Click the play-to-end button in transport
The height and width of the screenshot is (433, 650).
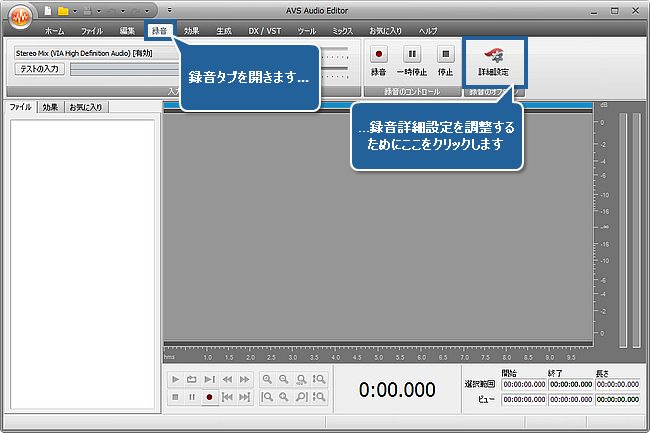click(x=210, y=379)
